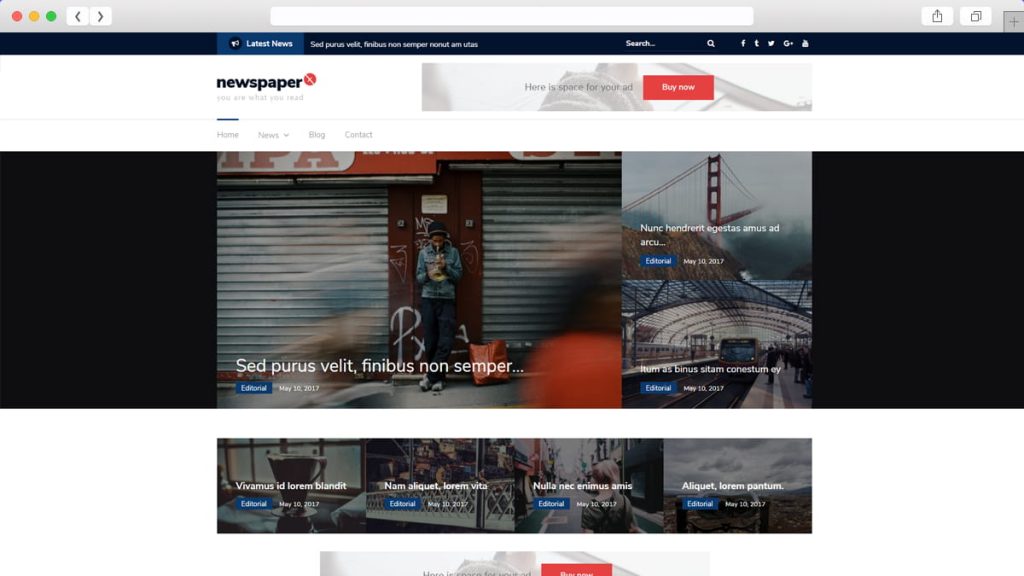Open the browser share icon
This screenshot has height=576, width=1024.
coord(937,16)
